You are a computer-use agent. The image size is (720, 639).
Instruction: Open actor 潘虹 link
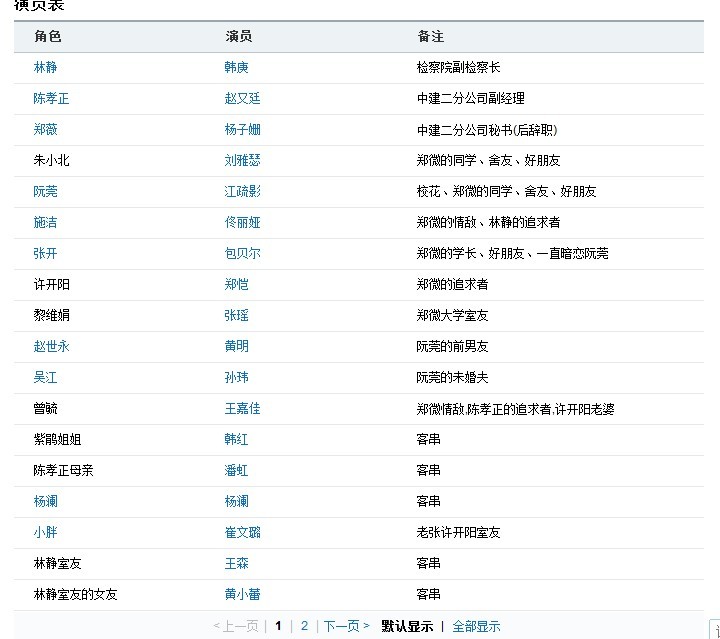pos(236,470)
